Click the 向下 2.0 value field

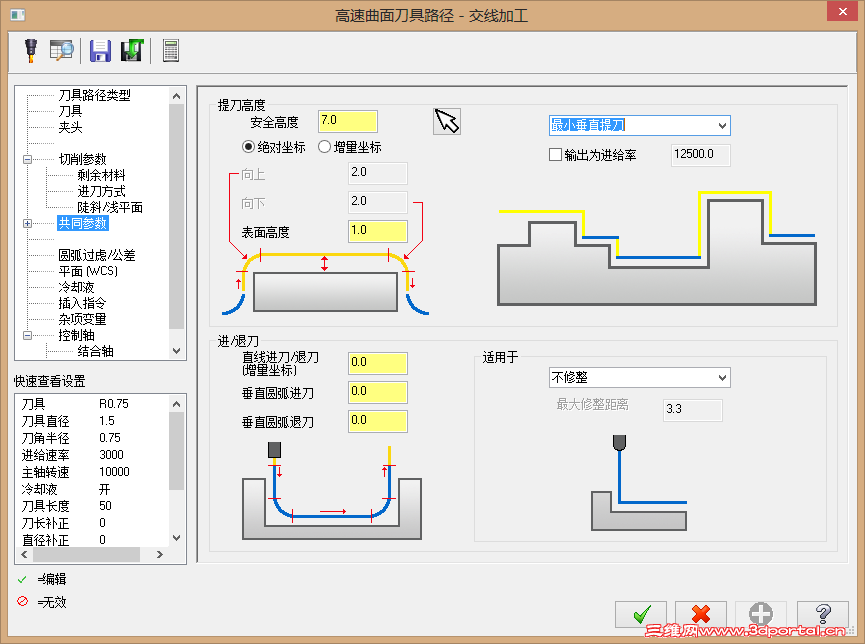[378, 202]
